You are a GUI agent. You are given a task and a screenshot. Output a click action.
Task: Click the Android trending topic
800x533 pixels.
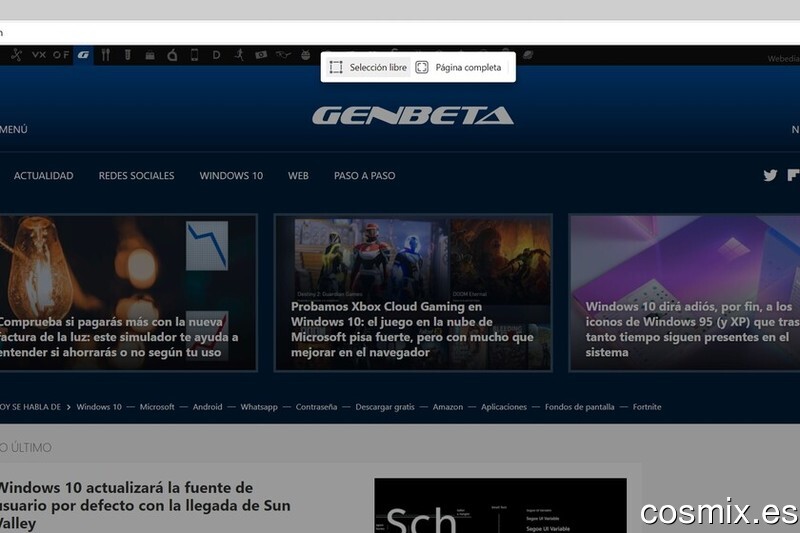click(207, 407)
